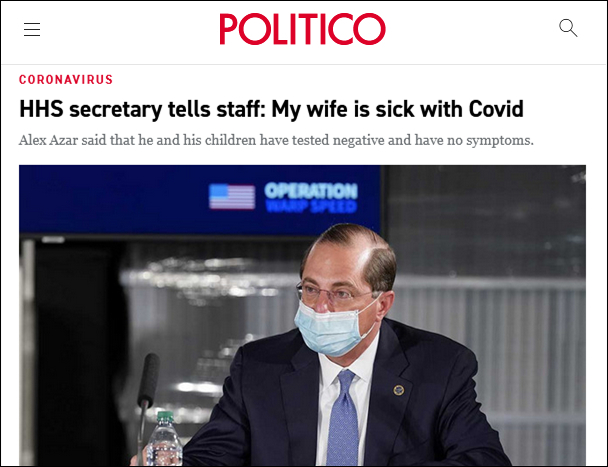Click the blue necktie in the photo
Image resolution: width=608 pixels, height=467 pixels.
(x=343, y=417)
